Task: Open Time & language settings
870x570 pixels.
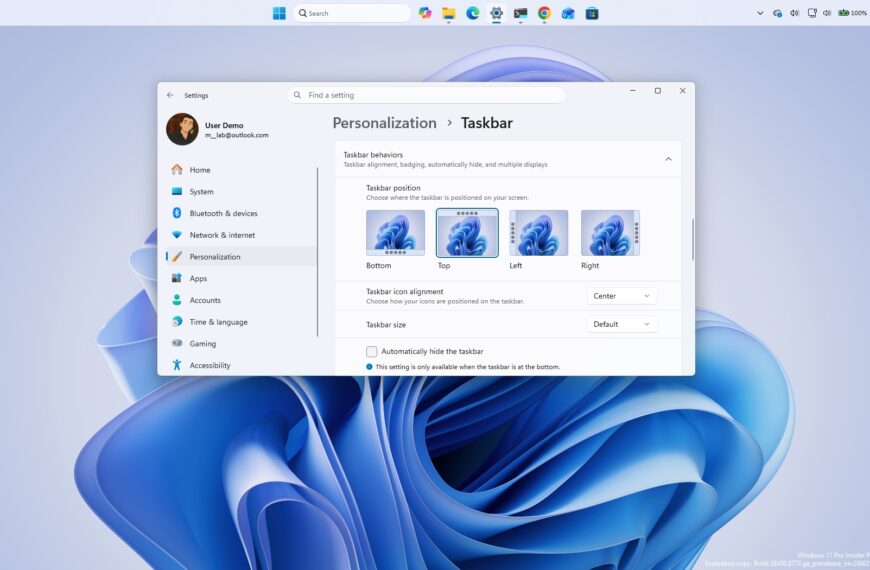Action: [241, 322]
